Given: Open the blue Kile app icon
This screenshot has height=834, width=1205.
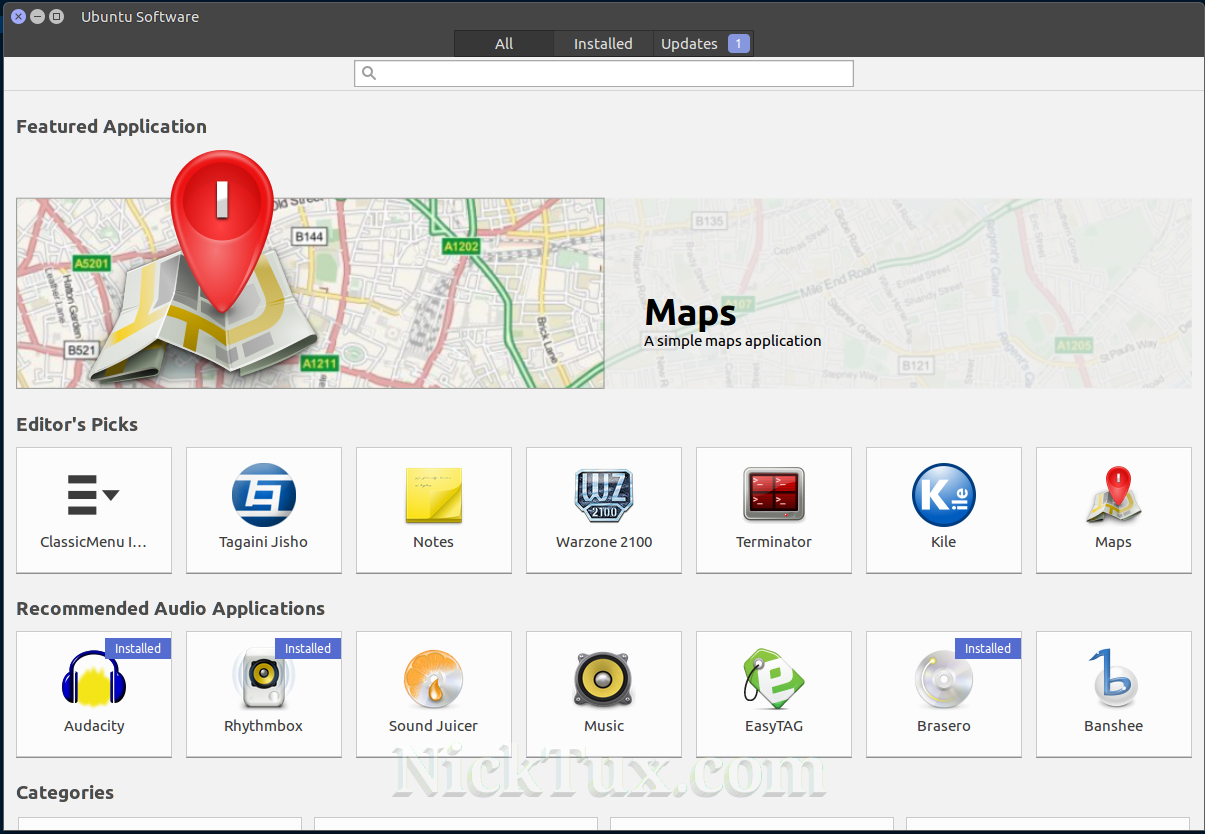Looking at the screenshot, I should [x=944, y=495].
